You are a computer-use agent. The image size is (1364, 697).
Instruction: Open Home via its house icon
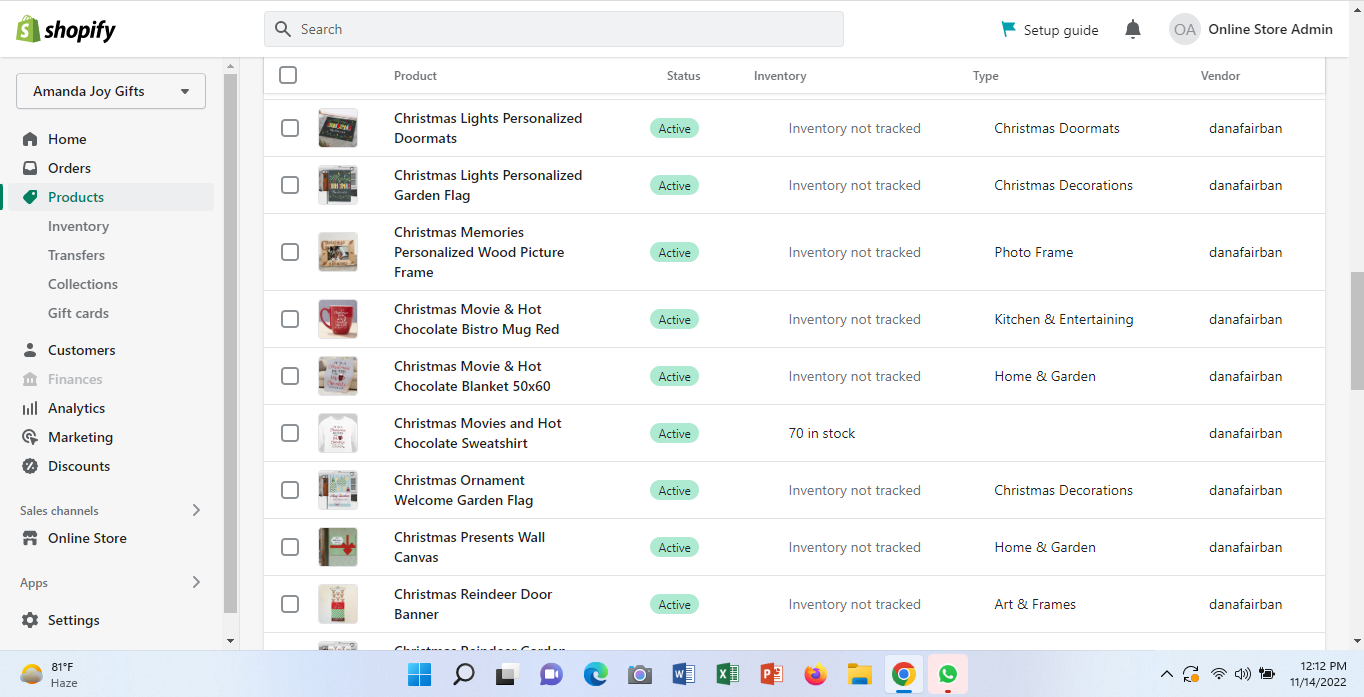tap(30, 139)
